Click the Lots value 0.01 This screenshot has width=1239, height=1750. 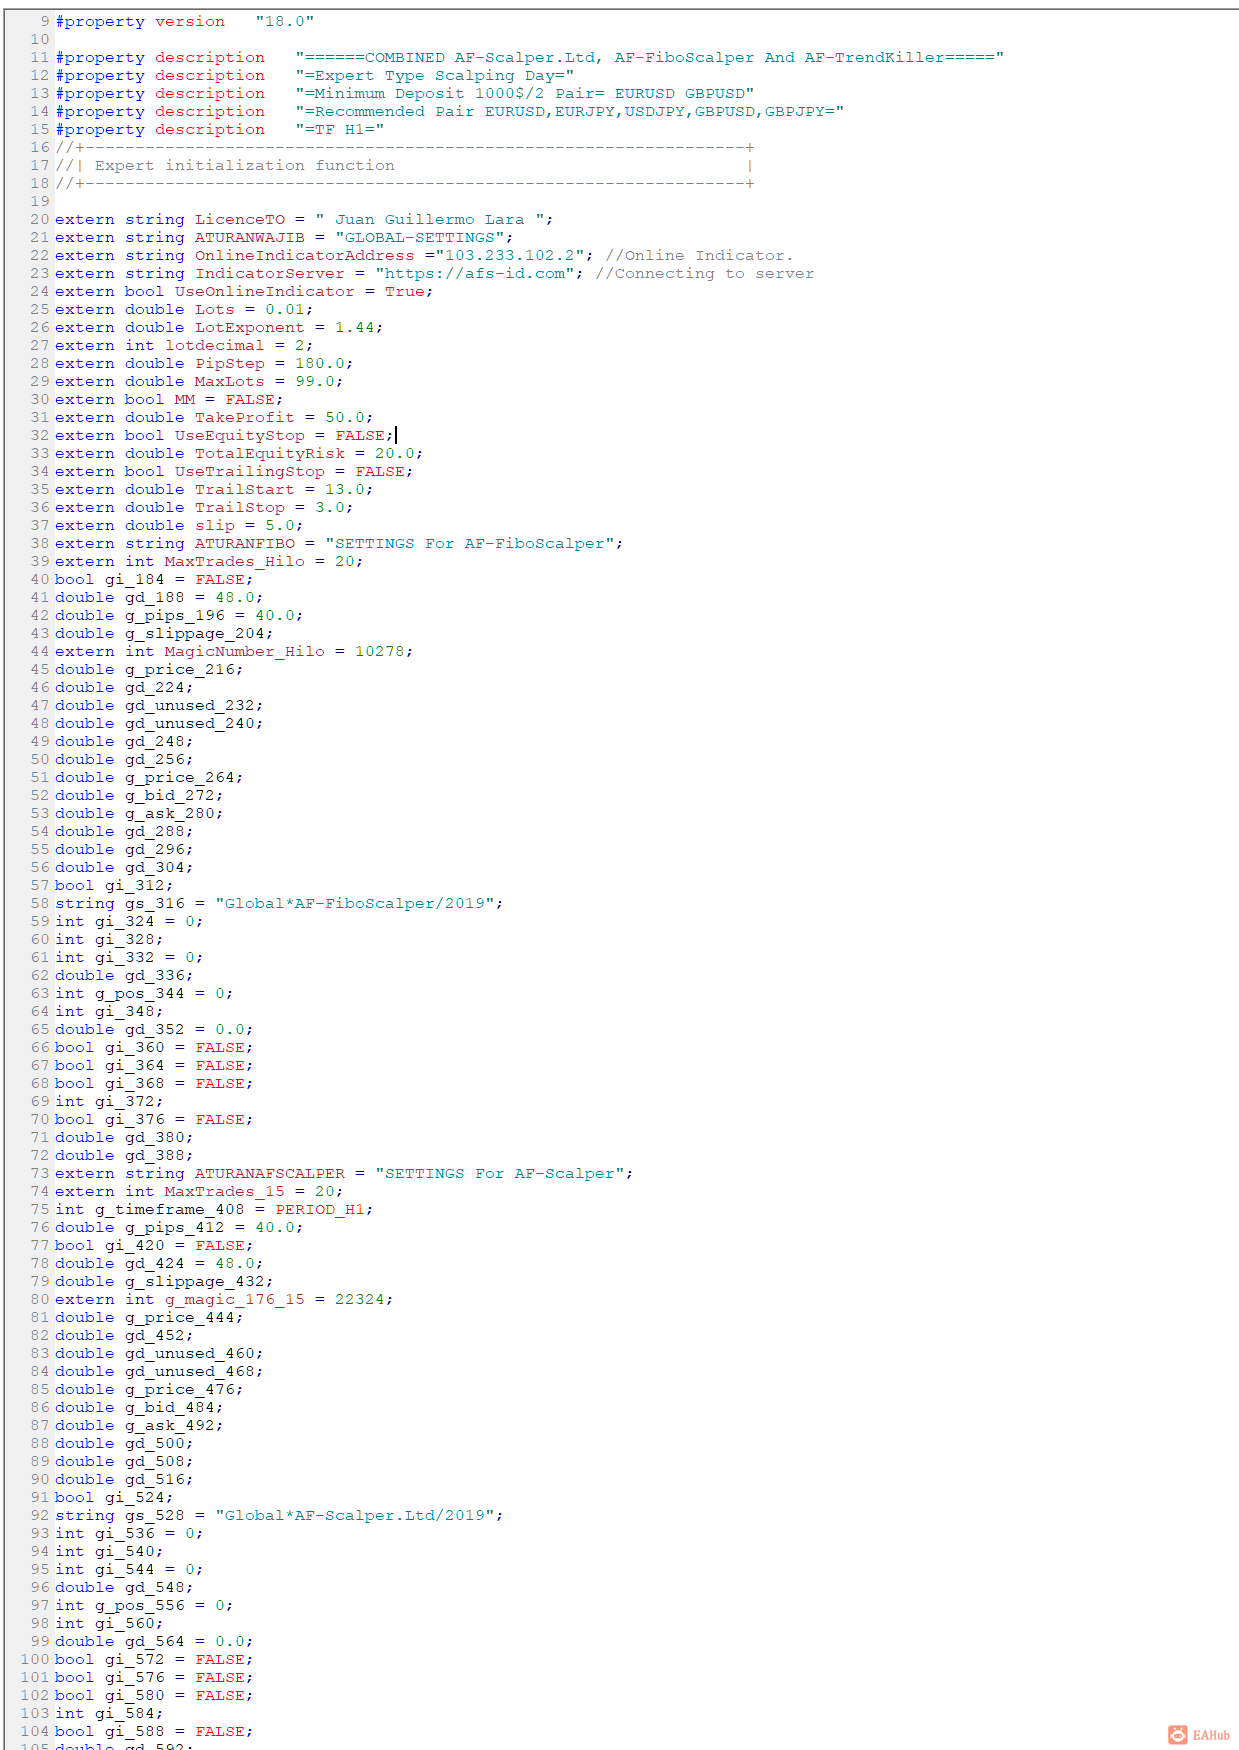click(x=284, y=309)
